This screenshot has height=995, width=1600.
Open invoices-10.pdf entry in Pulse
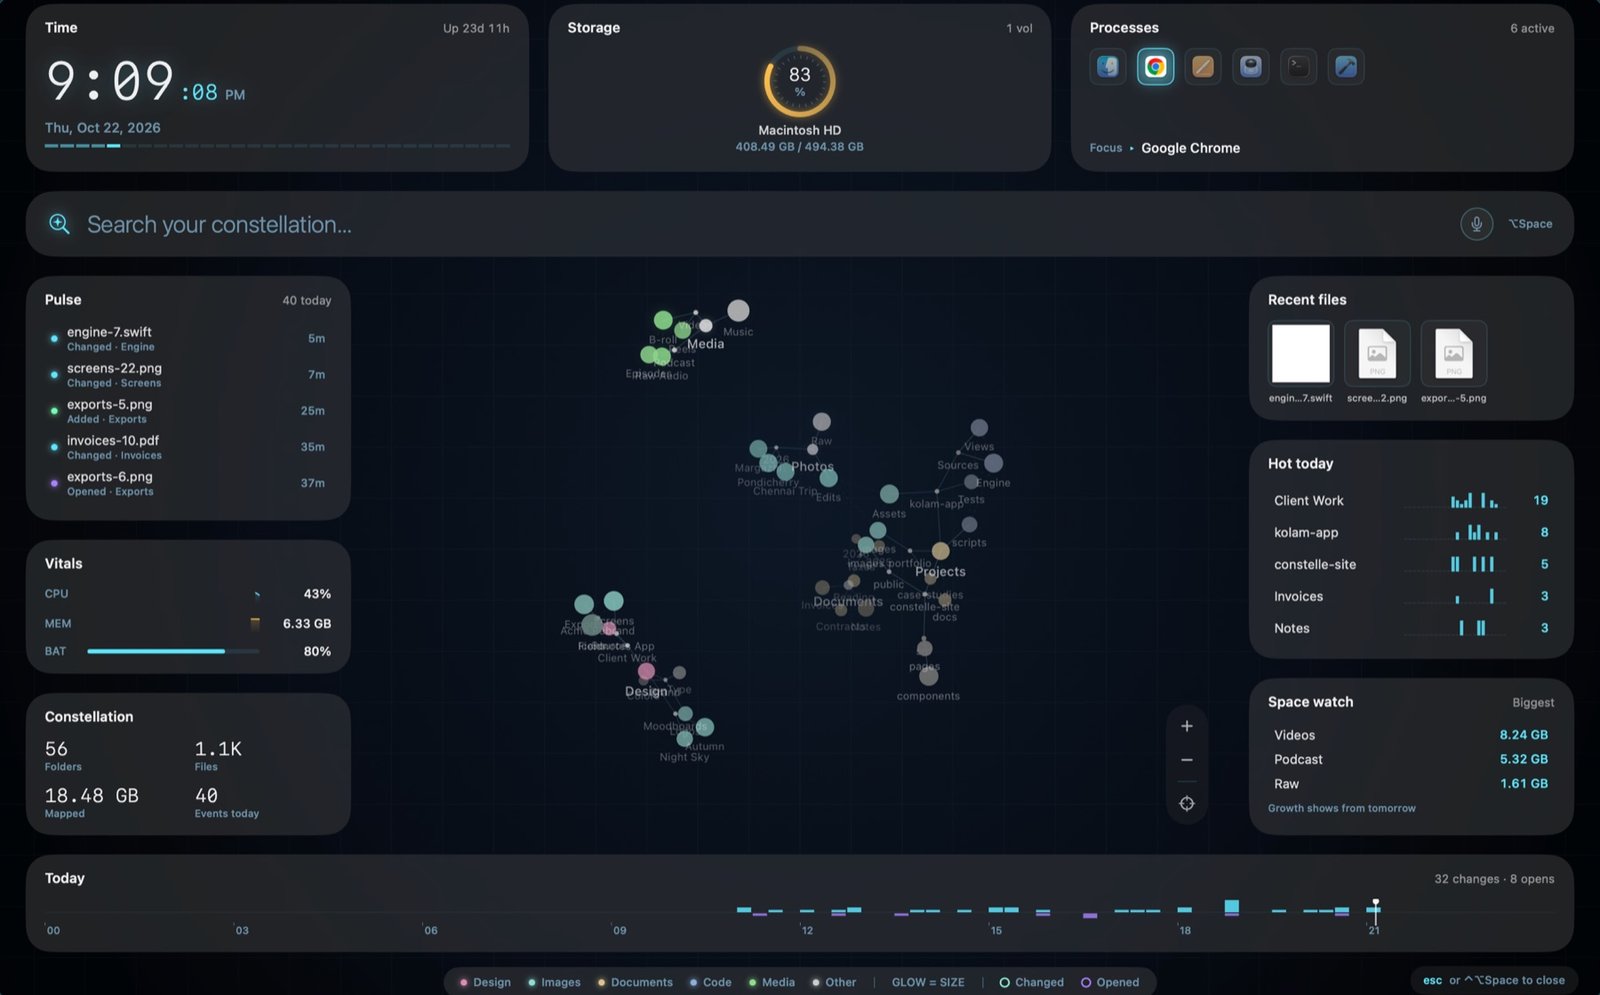click(x=189, y=447)
